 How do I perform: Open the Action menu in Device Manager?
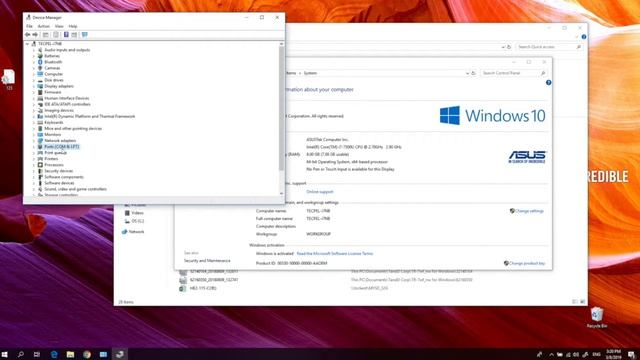tap(44, 26)
